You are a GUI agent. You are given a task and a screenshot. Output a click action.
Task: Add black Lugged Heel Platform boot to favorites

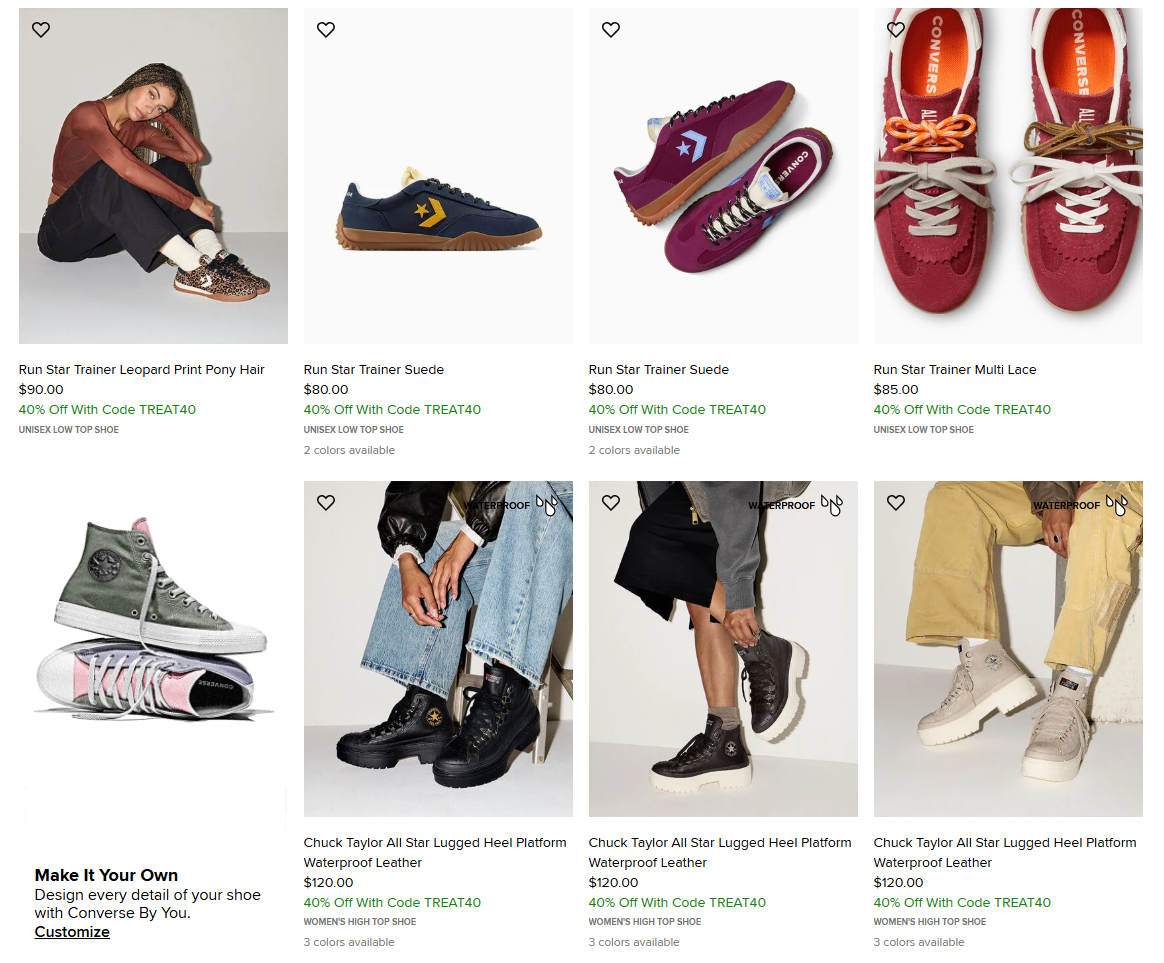[326, 503]
